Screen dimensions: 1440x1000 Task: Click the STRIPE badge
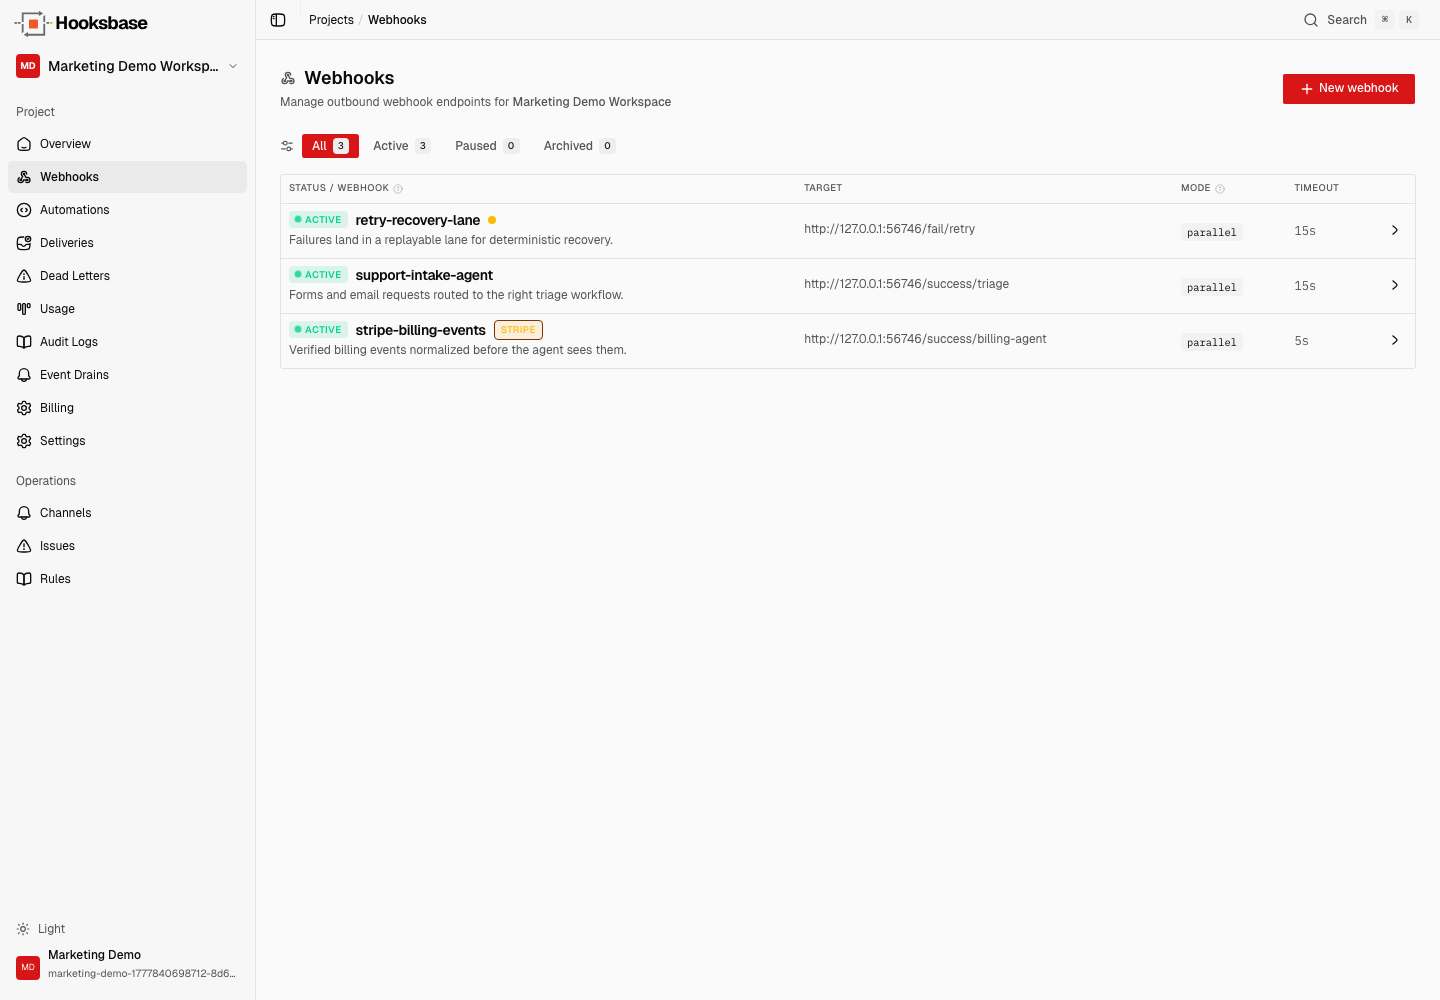coord(518,330)
